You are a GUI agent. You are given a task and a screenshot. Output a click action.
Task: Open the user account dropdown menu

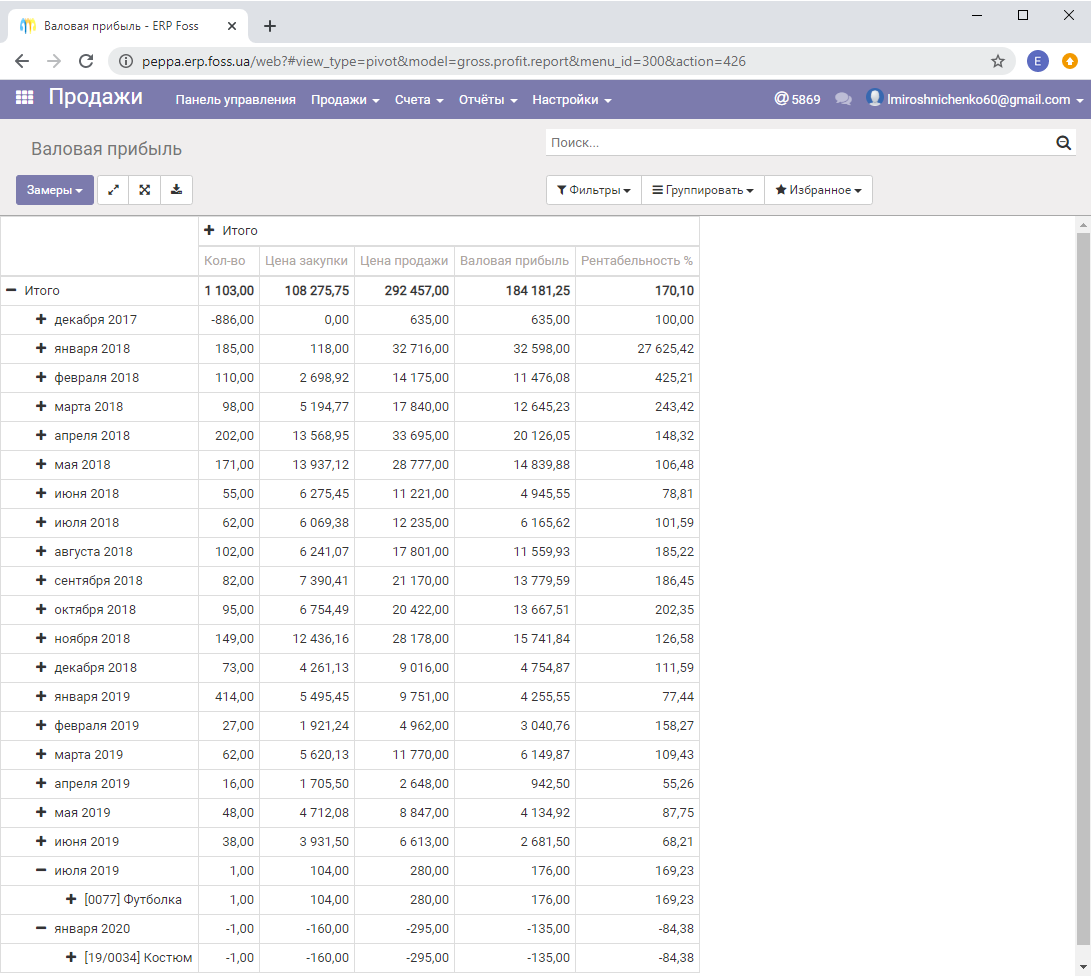pos(975,99)
